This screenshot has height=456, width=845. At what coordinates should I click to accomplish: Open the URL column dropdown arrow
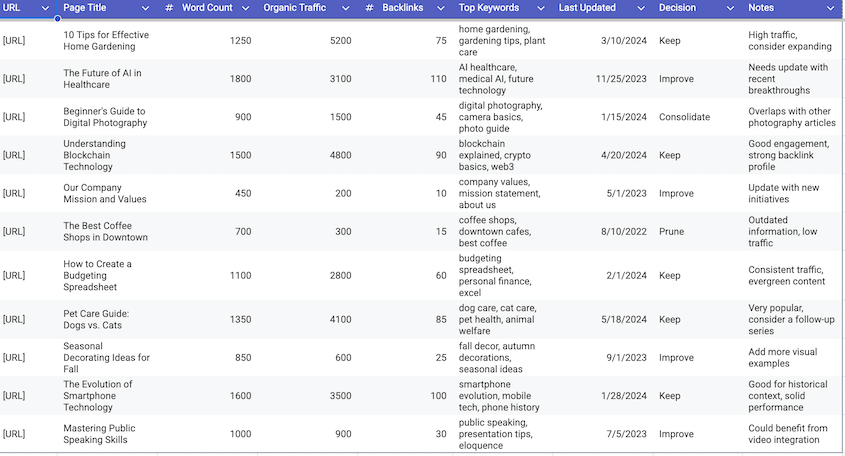pos(45,8)
